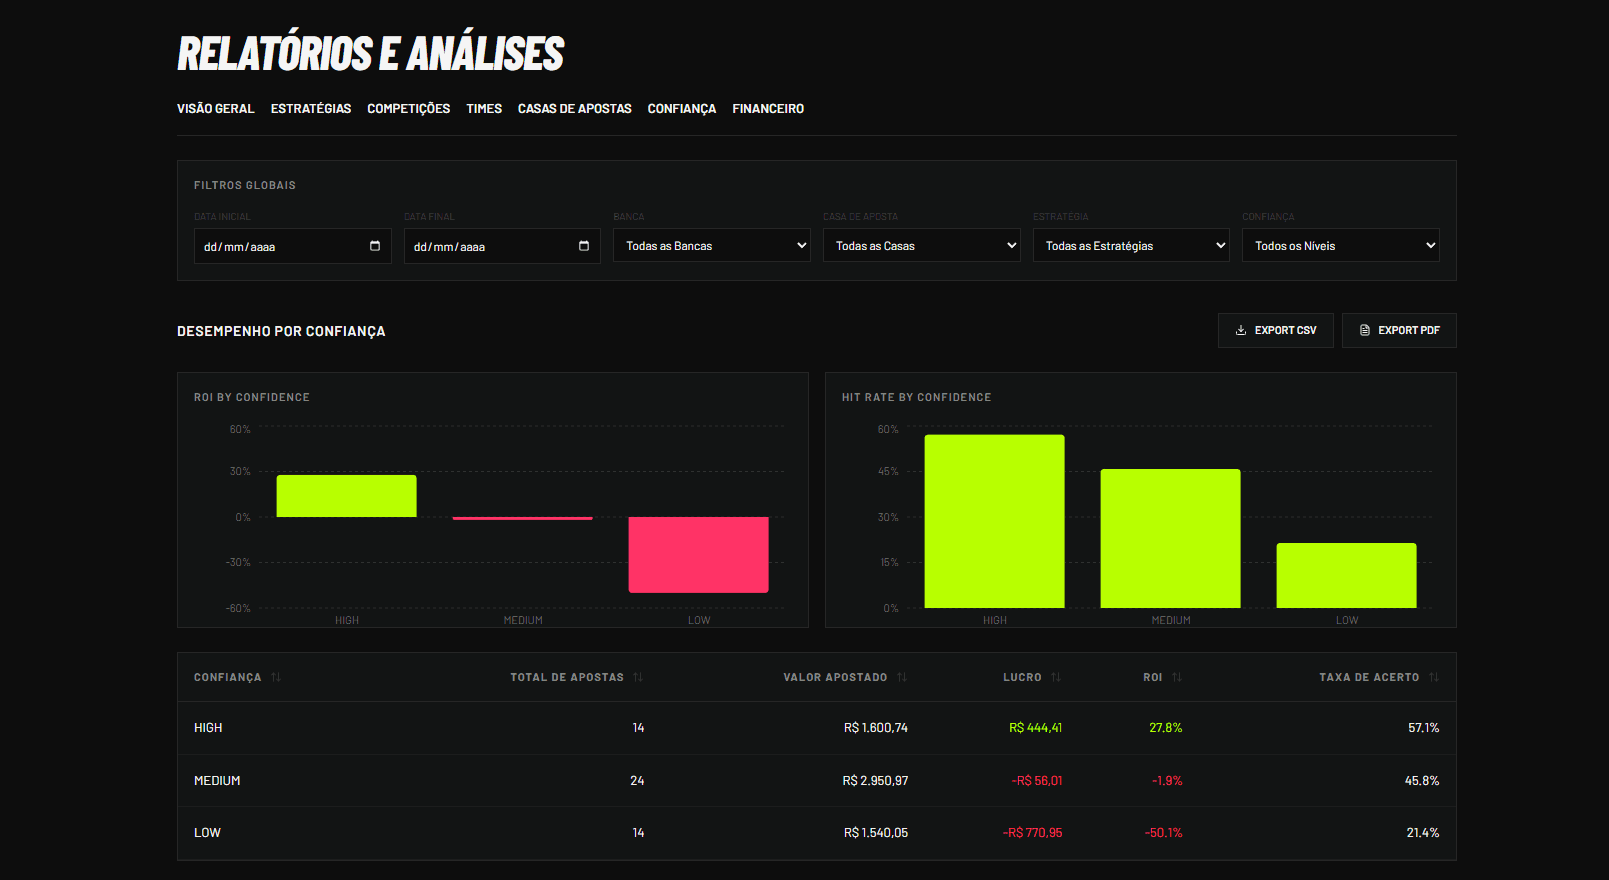Image resolution: width=1609 pixels, height=880 pixels.
Task: Select the HIGH row in confidence table
Action: pos(816,728)
